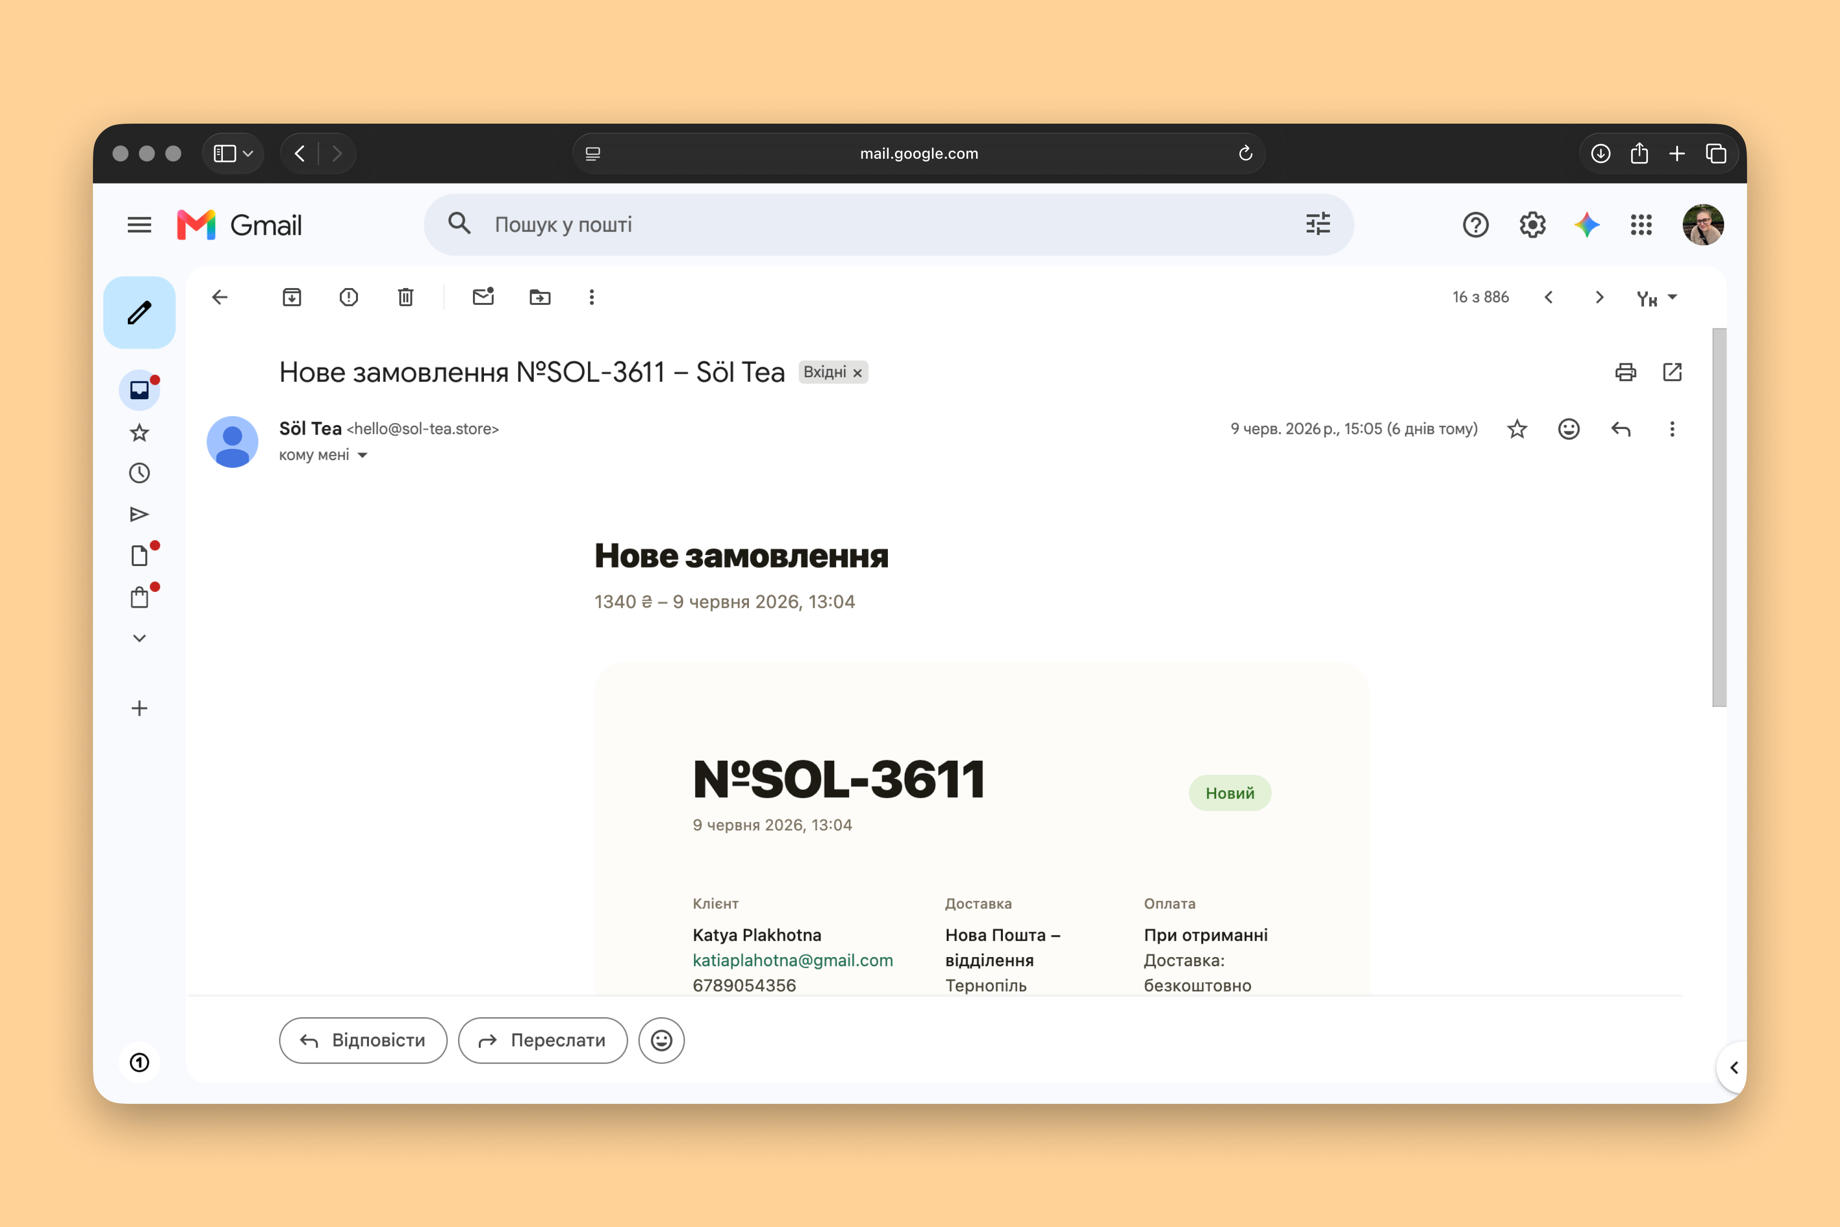Delete the email using the trash icon
This screenshot has height=1227, width=1840.
[405, 297]
